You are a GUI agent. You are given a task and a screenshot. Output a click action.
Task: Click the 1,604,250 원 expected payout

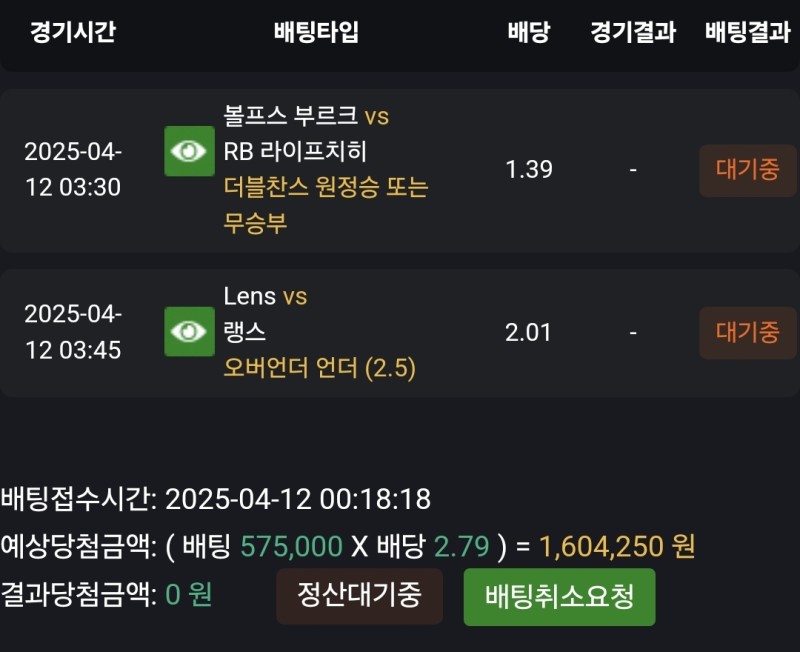[x=616, y=547]
